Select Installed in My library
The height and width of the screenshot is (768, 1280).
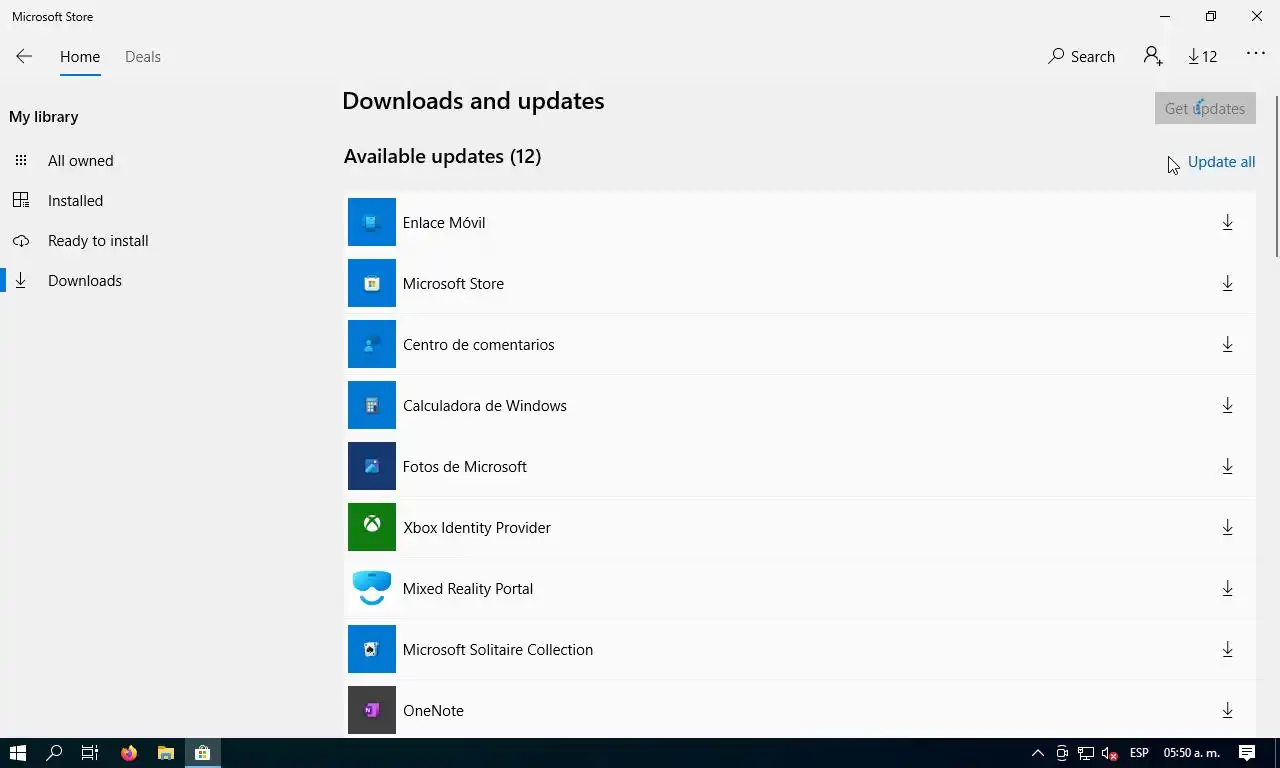(75, 200)
